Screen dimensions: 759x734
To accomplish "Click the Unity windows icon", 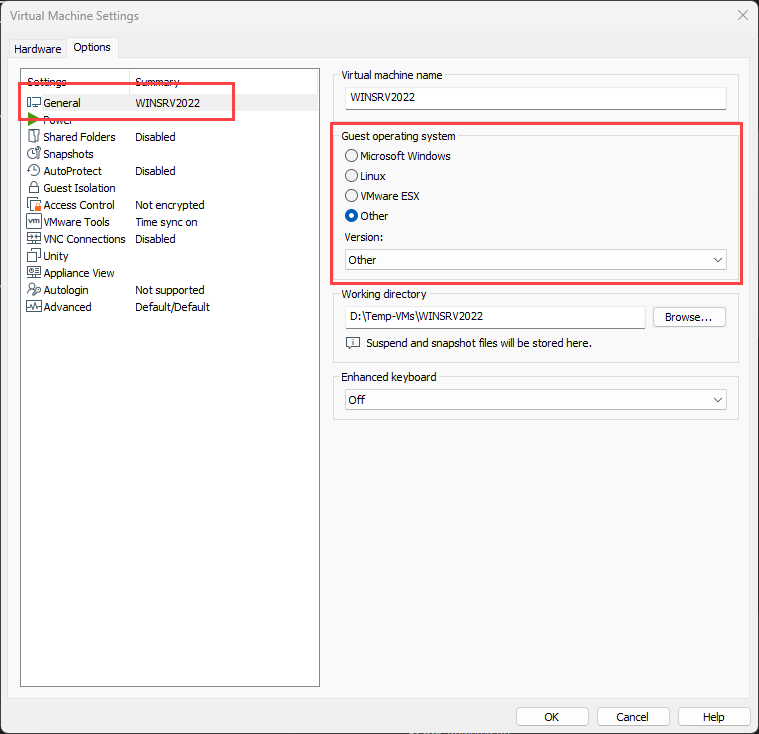I will tap(33, 255).
